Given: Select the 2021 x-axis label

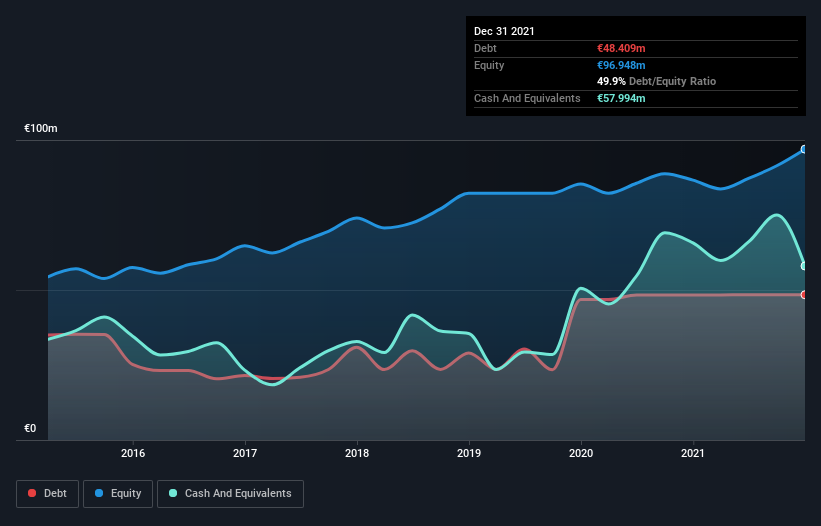Looking at the screenshot, I should (693, 453).
